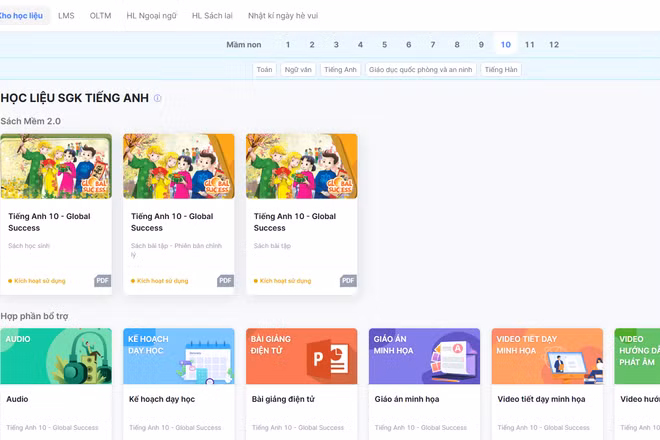Image resolution: width=660 pixels, height=440 pixels.
Task: Click the Hợp phần bổ trợ heading
Action: pyautogui.click(x=35, y=316)
